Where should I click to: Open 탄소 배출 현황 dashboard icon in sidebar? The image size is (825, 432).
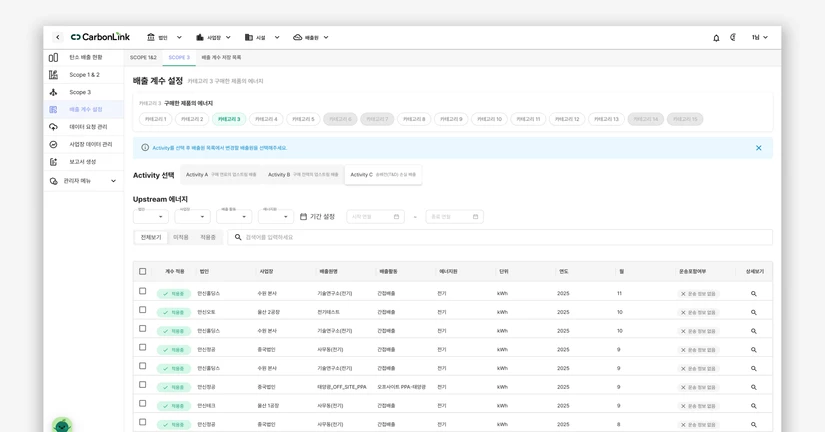tap(53, 57)
